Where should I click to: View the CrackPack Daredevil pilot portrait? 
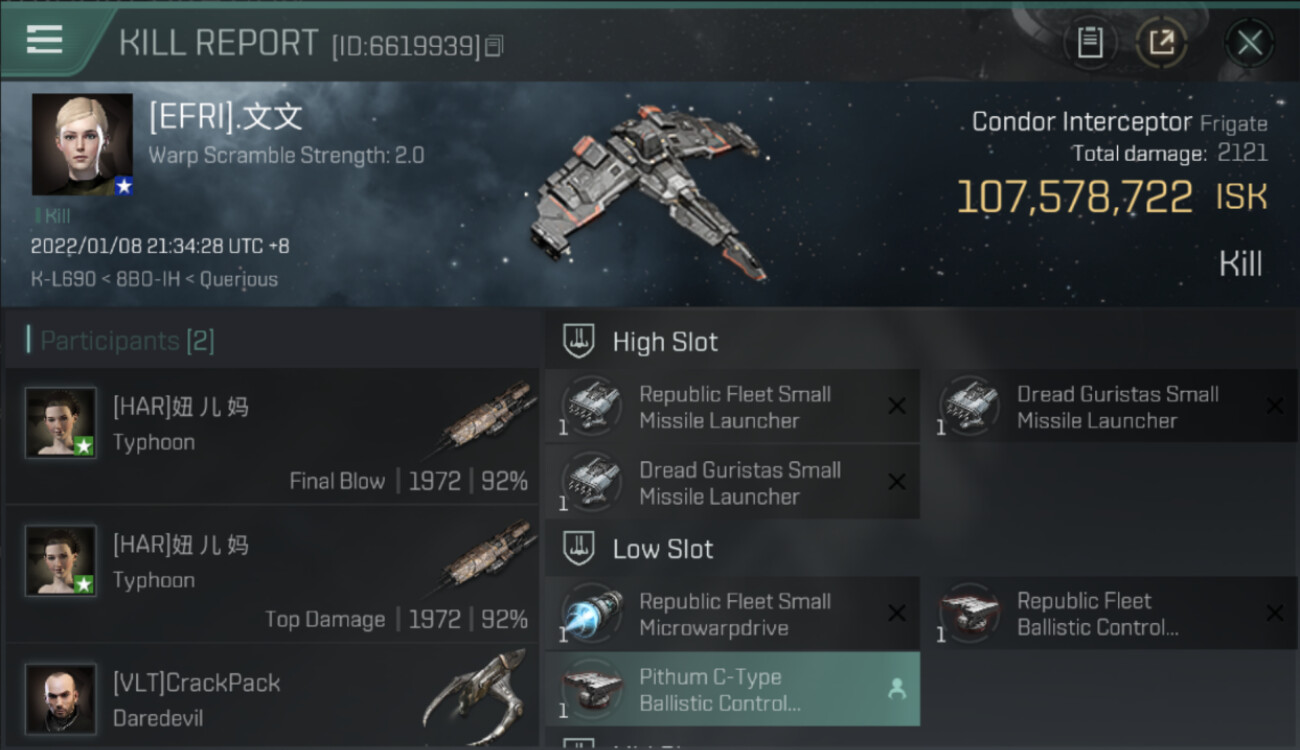[x=61, y=698]
